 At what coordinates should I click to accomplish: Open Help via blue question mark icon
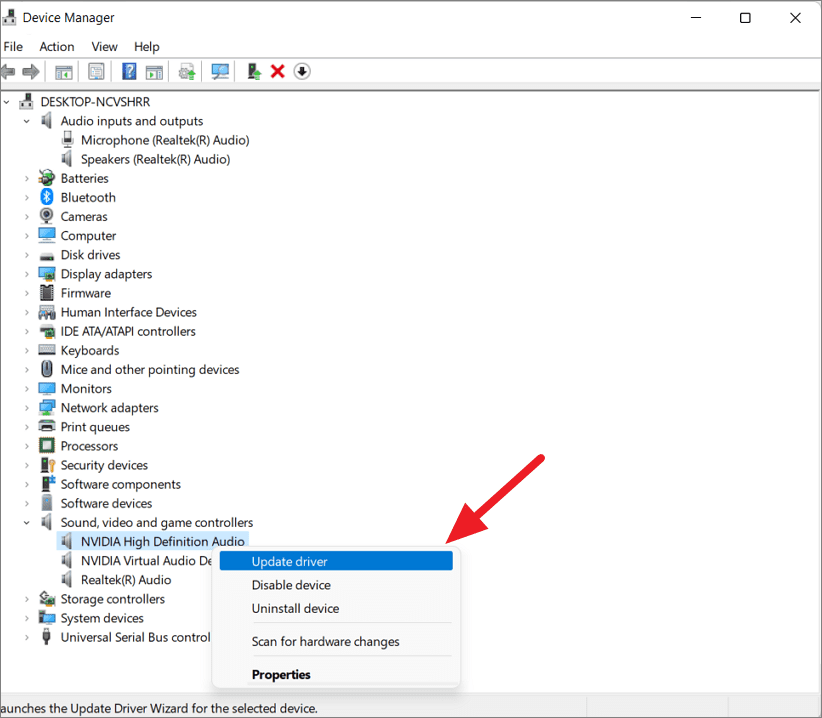point(129,71)
